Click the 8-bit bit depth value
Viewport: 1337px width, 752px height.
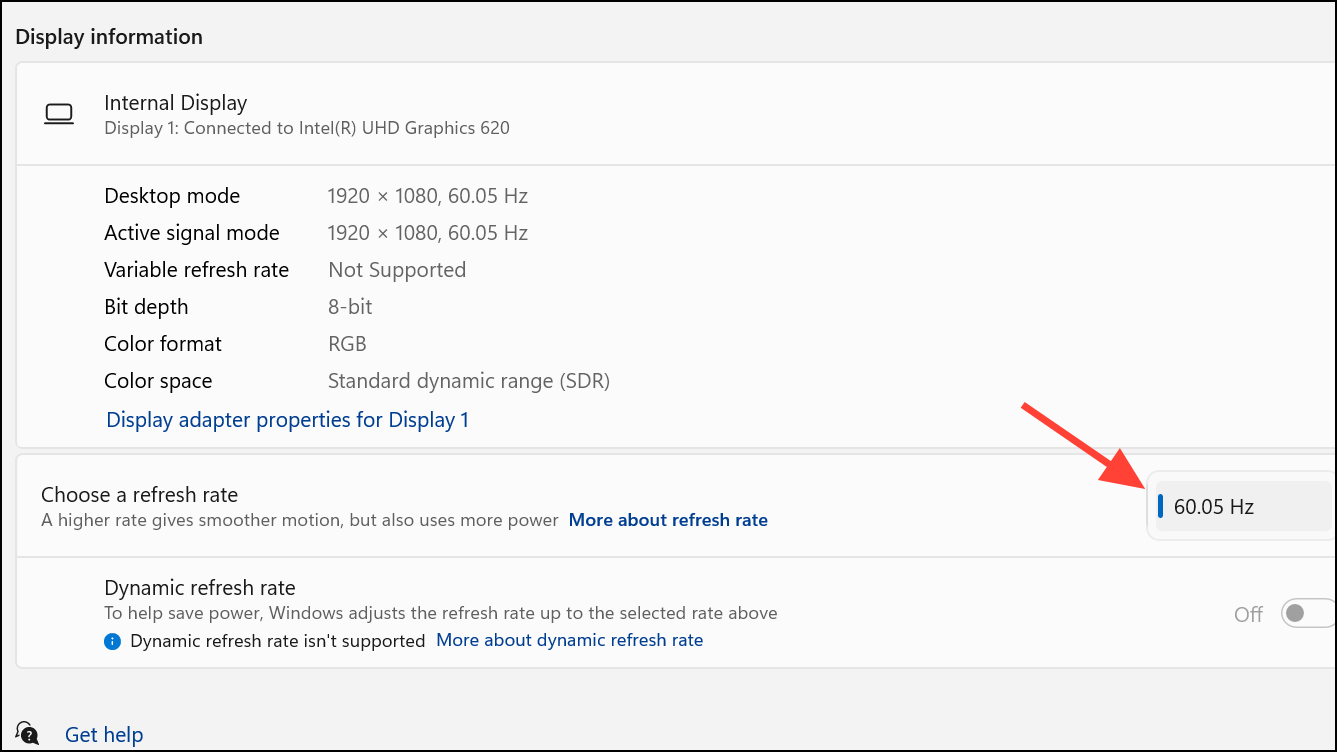[x=350, y=307]
